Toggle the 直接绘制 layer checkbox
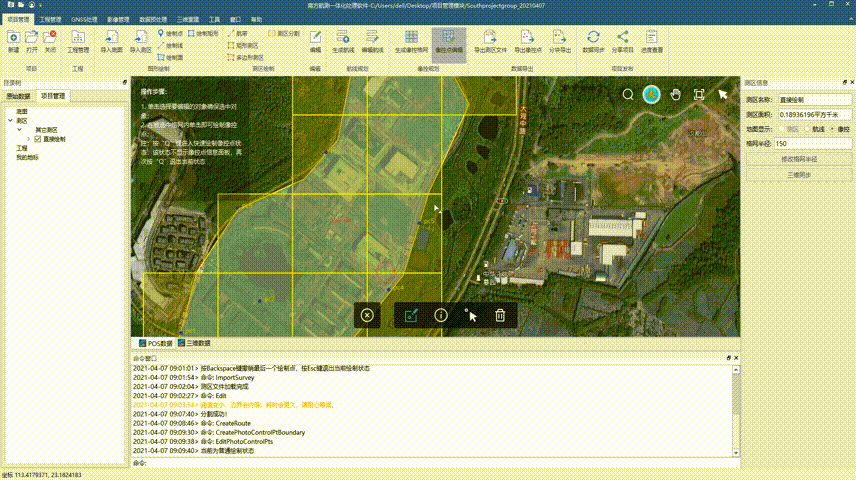856x480 pixels. tap(38, 139)
